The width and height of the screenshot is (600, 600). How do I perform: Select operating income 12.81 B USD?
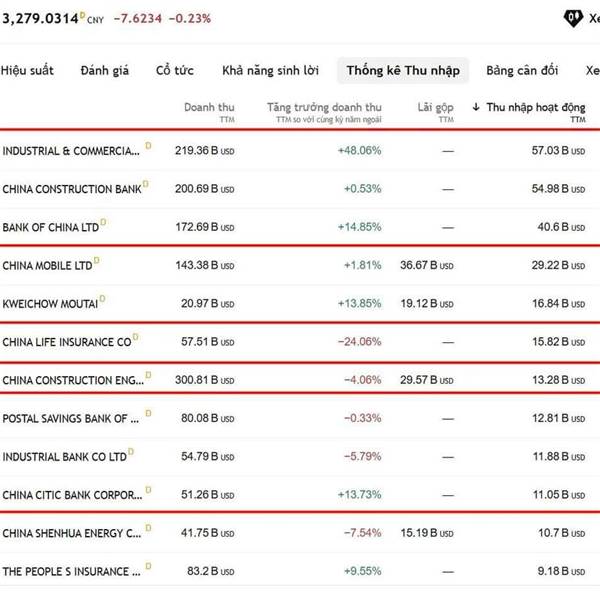pos(558,419)
